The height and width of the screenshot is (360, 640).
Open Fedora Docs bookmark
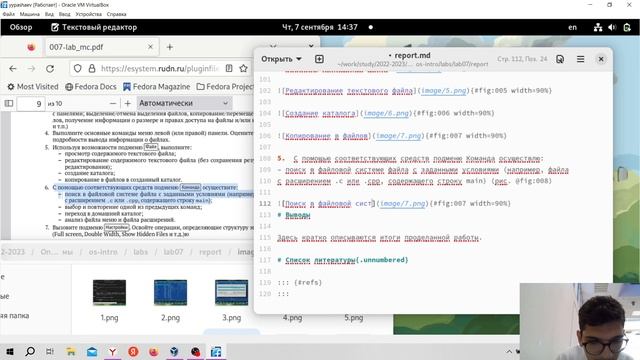coord(91,87)
